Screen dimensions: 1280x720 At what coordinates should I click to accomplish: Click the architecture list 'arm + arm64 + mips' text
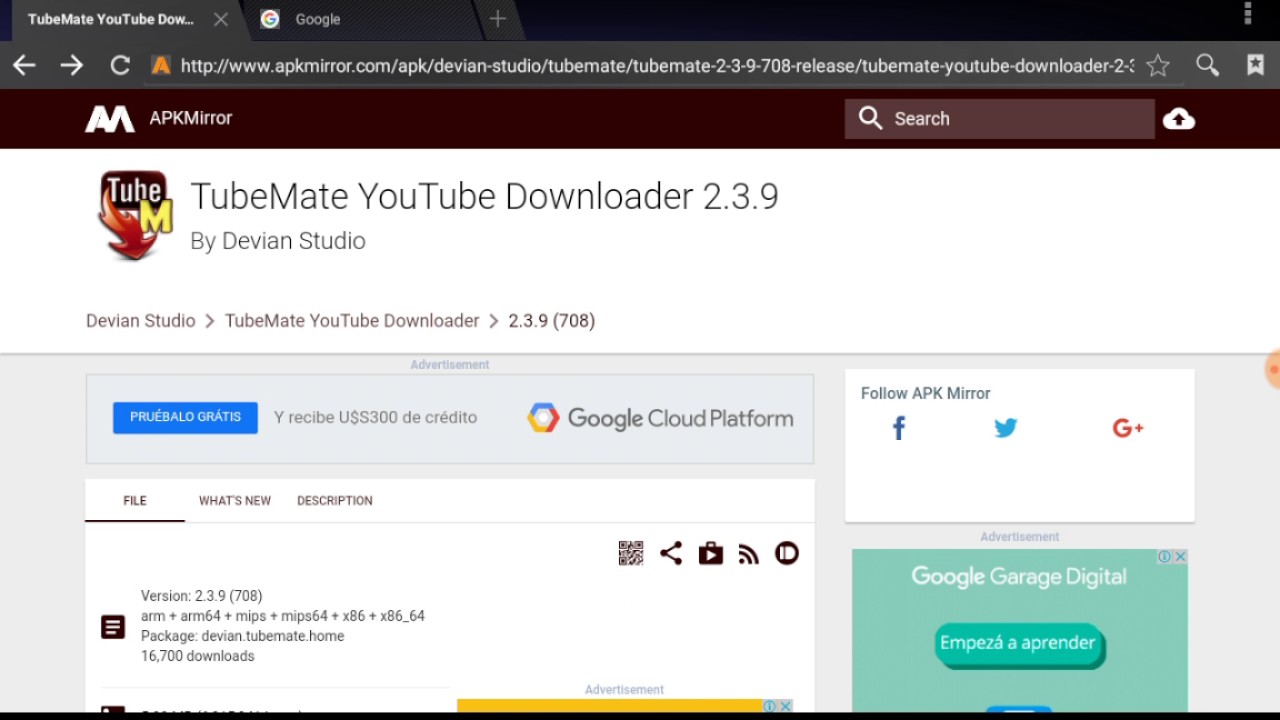[x=283, y=616]
